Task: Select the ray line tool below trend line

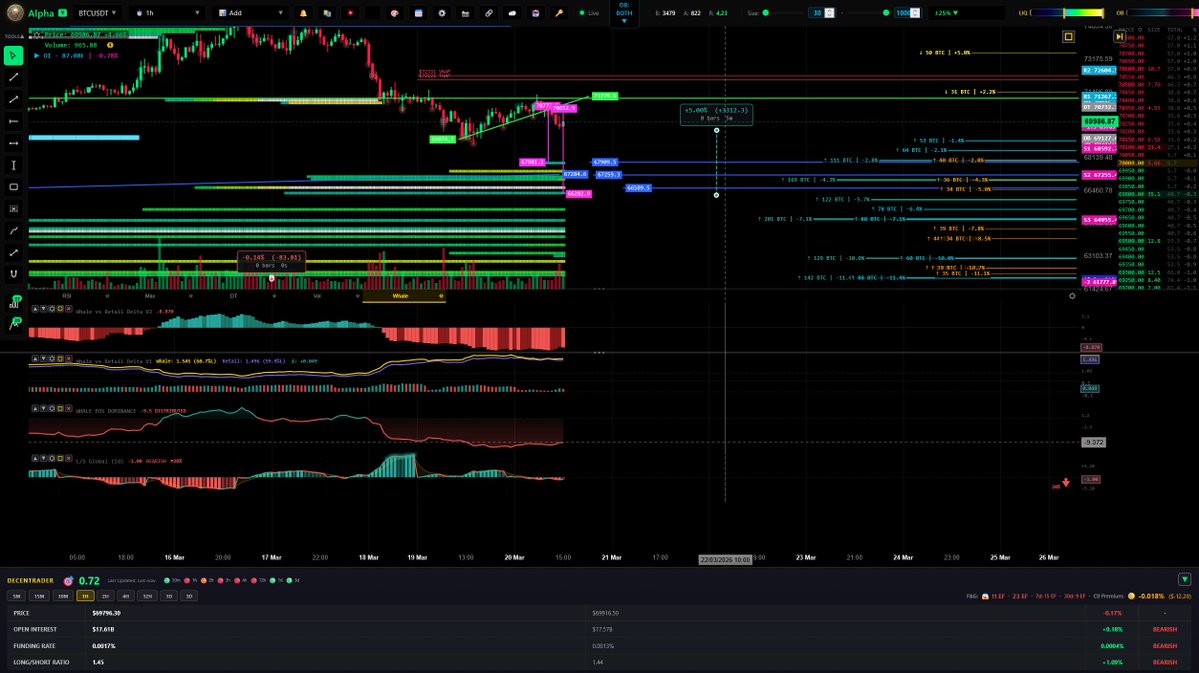Action: click(13, 99)
